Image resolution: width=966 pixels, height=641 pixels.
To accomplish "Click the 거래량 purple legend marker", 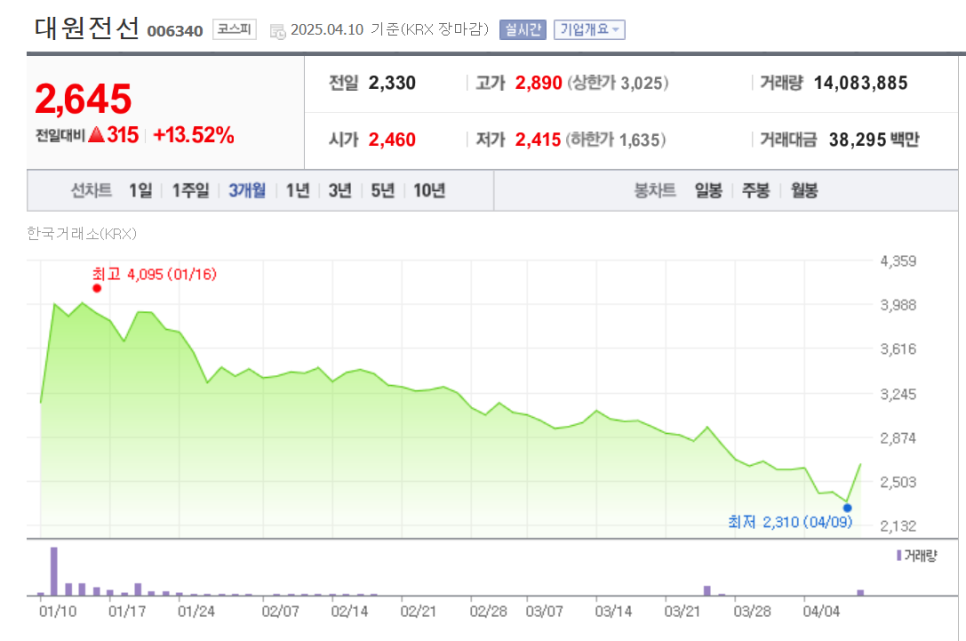I will (899, 555).
